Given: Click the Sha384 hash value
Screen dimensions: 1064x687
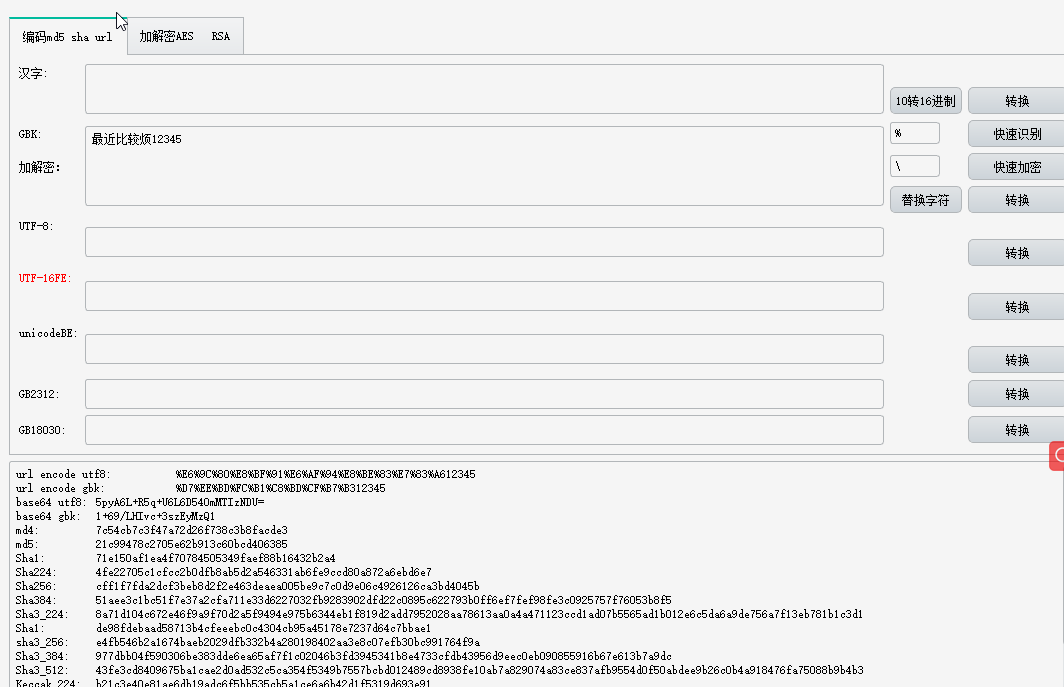Looking at the screenshot, I should (383, 600).
